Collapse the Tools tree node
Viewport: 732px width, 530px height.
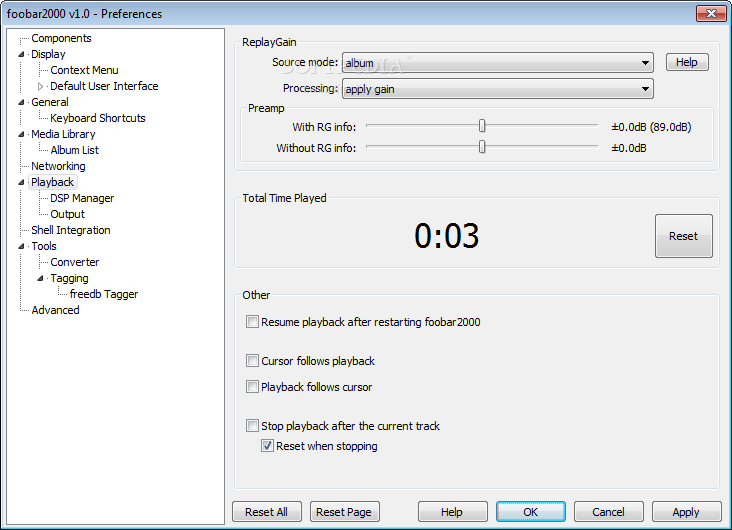[21, 247]
